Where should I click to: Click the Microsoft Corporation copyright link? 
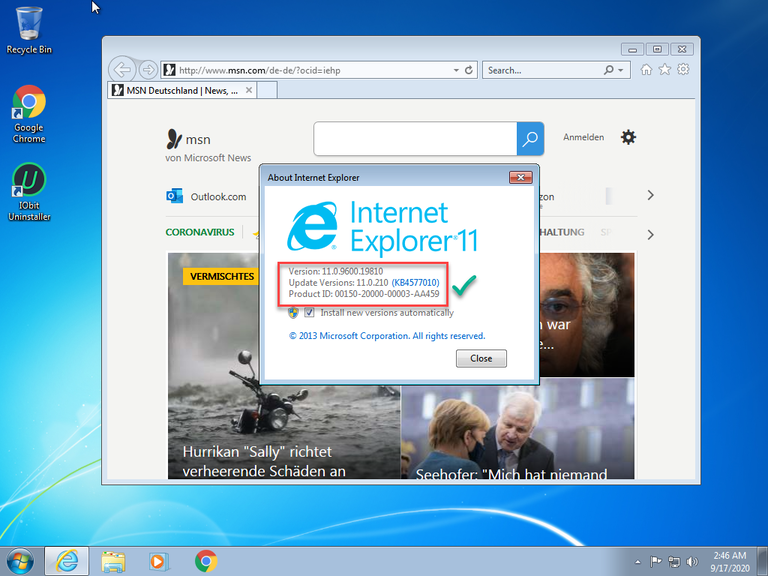pyautogui.click(x=387, y=336)
